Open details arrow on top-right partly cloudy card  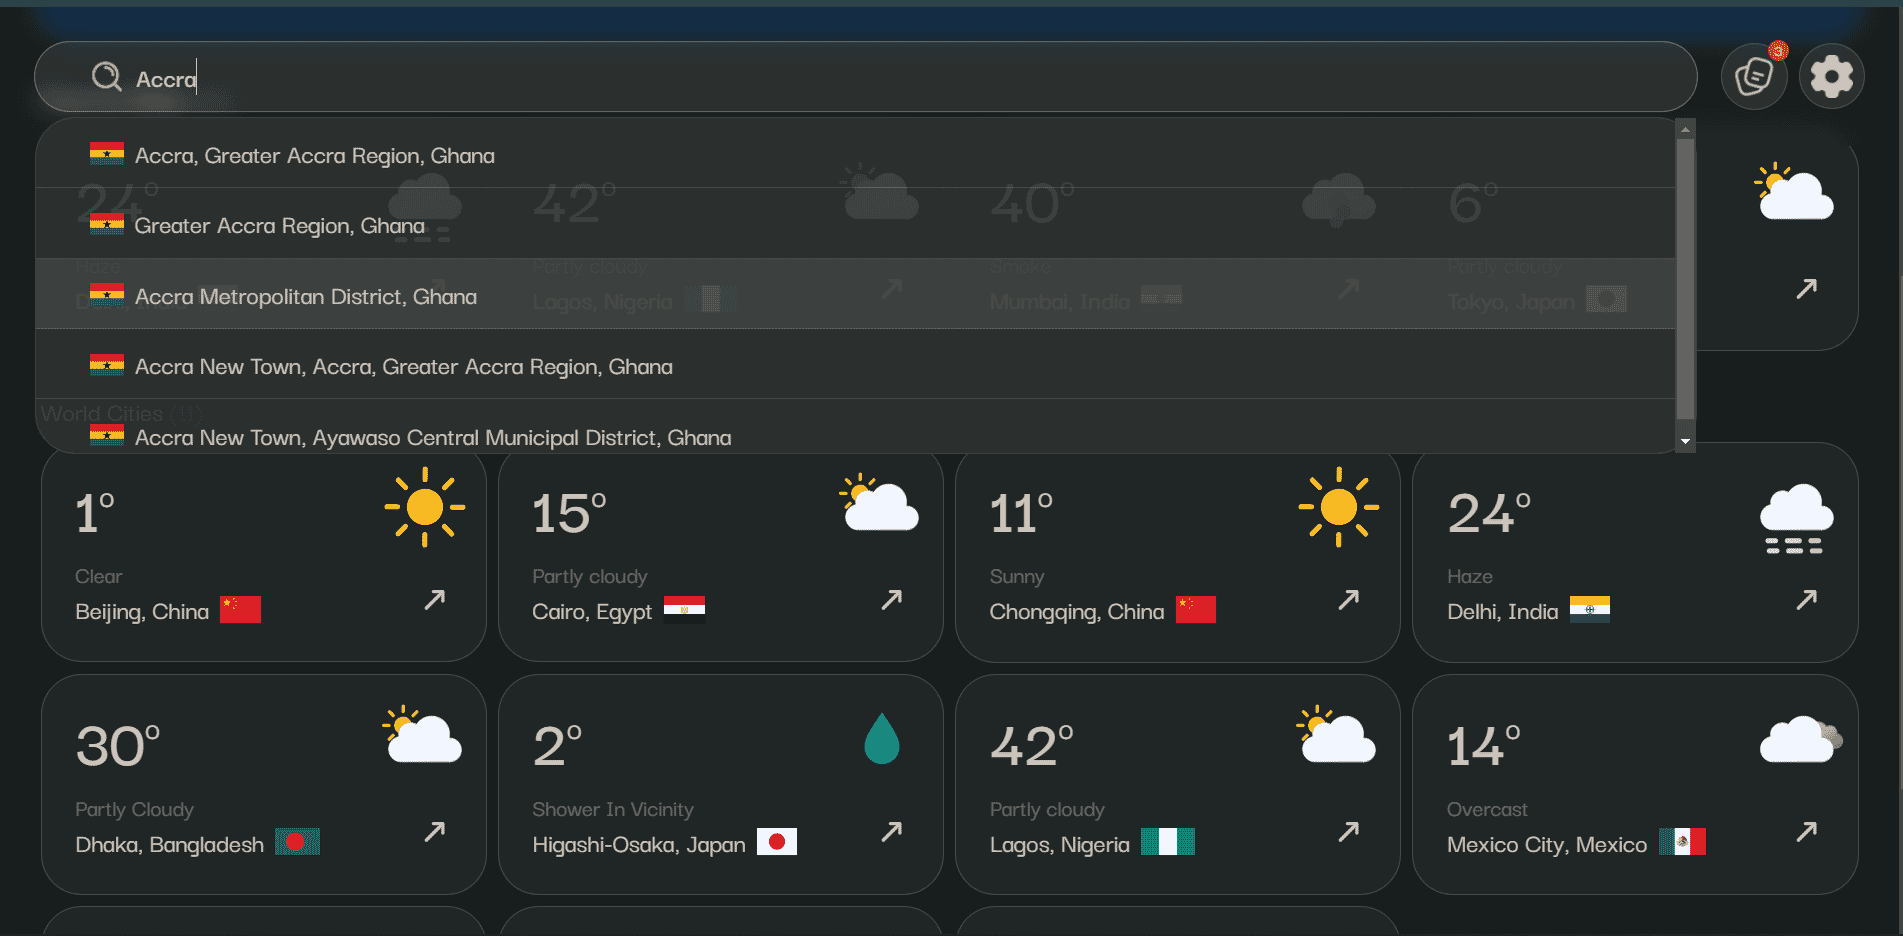(x=1806, y=289)
